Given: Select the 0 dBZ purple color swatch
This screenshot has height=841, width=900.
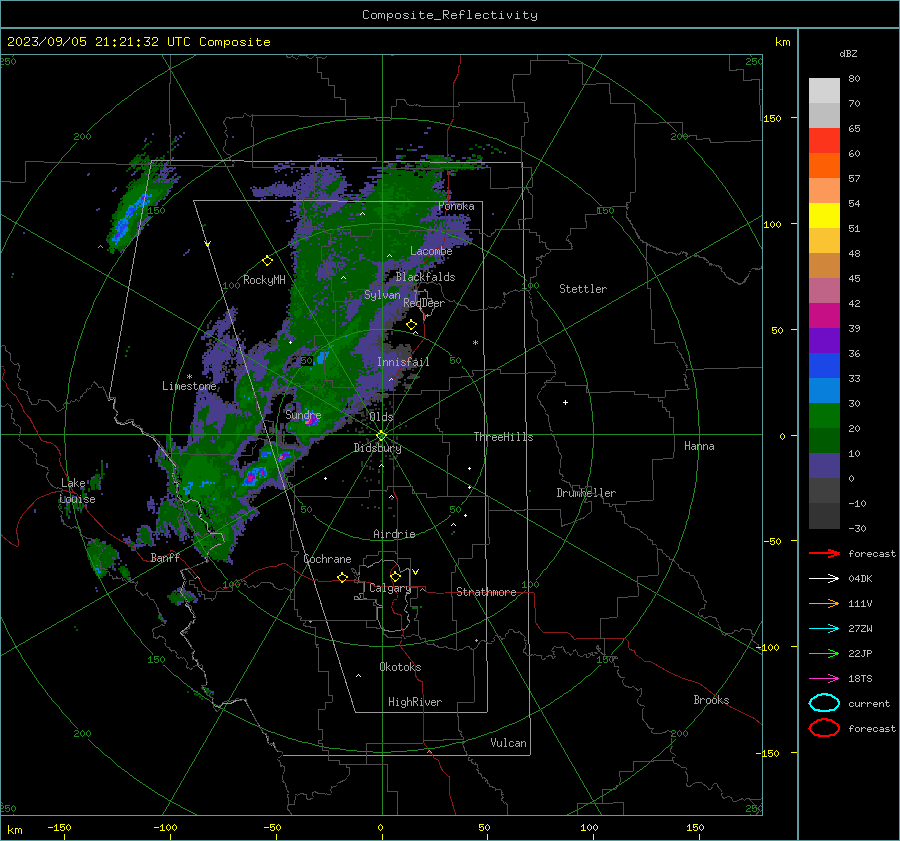Looking at the screenshot, I should 824,466.
